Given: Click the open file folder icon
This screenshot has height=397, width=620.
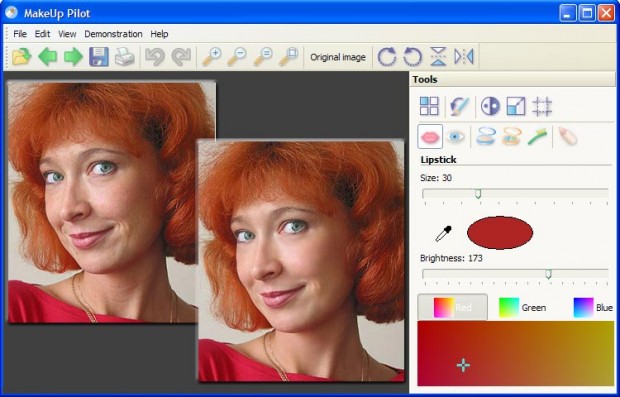Looking at the screenshot, I should click(22, 57).
